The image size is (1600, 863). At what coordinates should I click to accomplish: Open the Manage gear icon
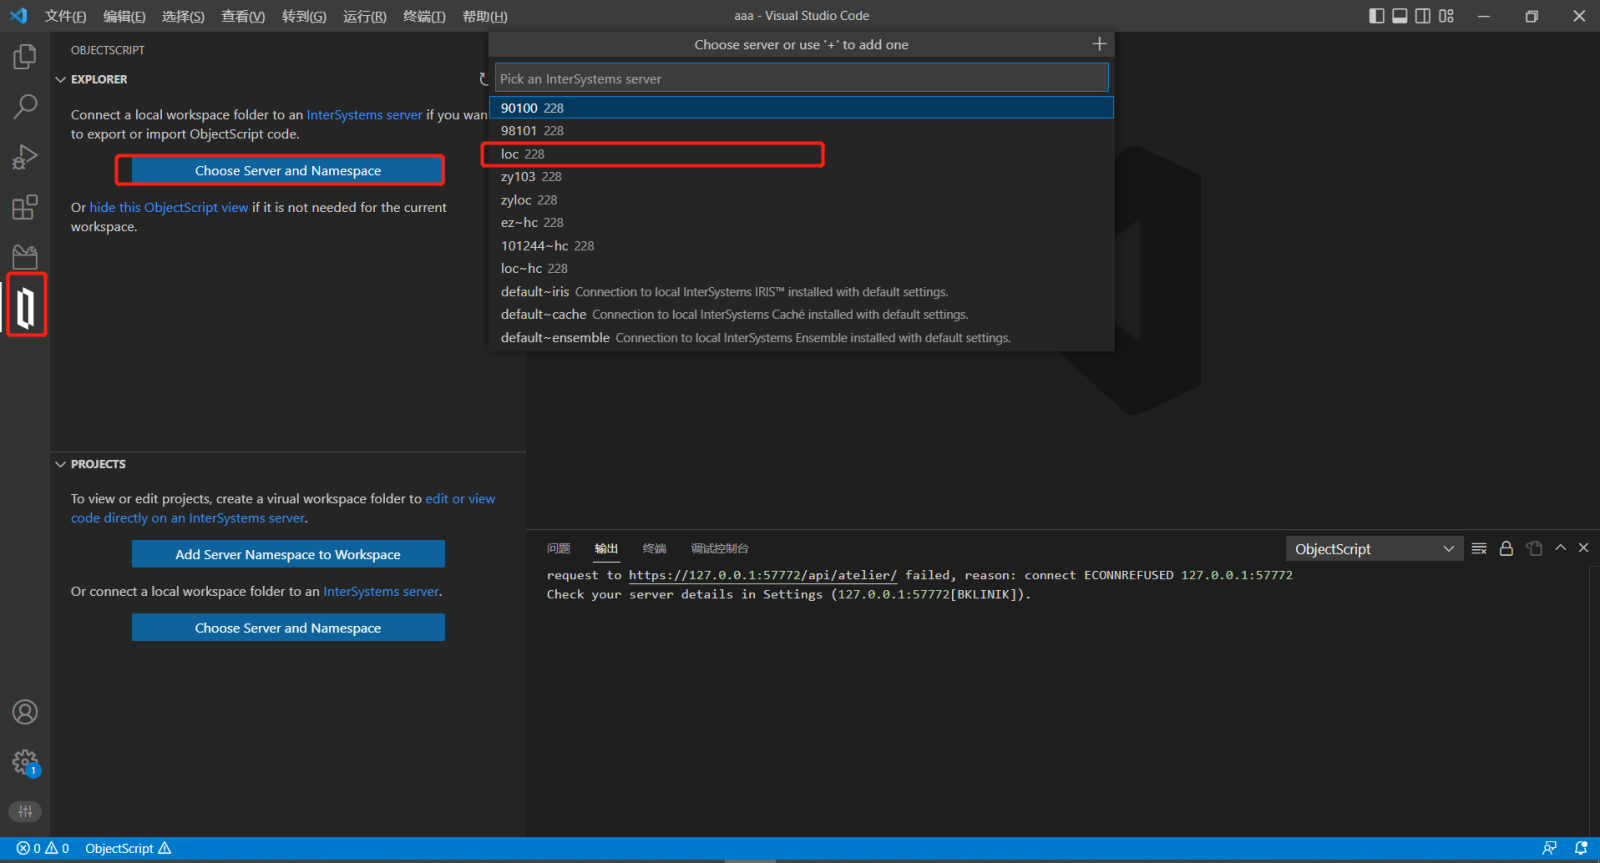(25, 763)
